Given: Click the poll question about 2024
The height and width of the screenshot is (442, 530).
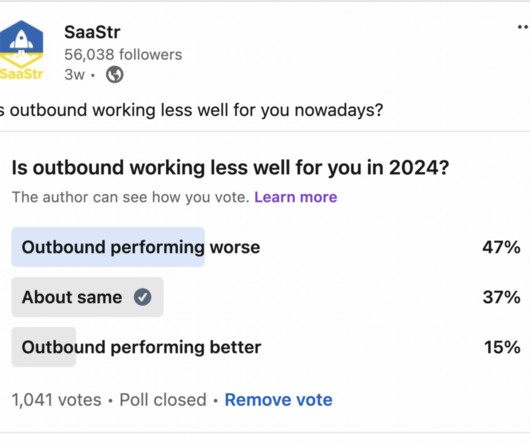Looking at the screenshot, I should [x=231, y=168].
